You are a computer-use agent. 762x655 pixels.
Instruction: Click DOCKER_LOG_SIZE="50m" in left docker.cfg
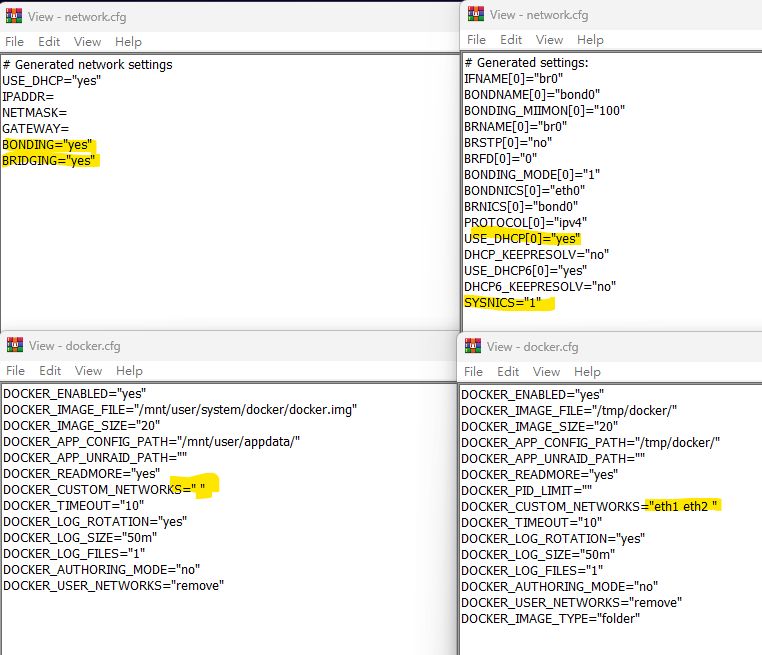(80, 538)
